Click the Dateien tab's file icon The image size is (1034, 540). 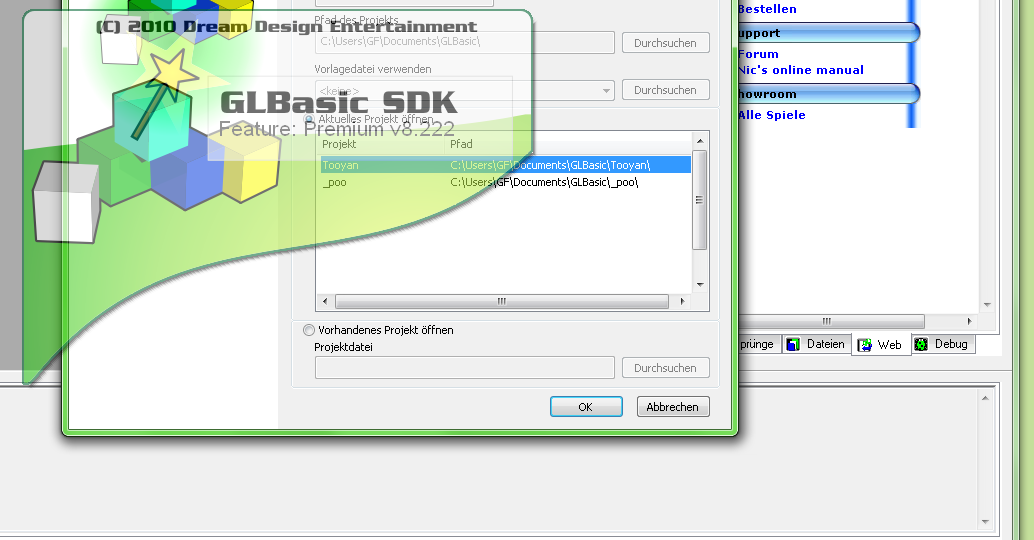[x=793, y=344]
